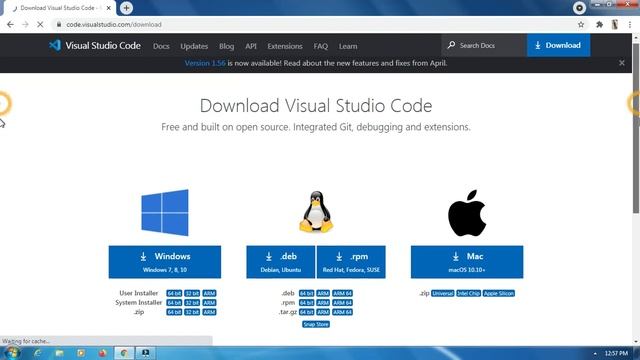Open the media player taskbar icon
This screenshot has width=640, height=360.
point(81,353)
